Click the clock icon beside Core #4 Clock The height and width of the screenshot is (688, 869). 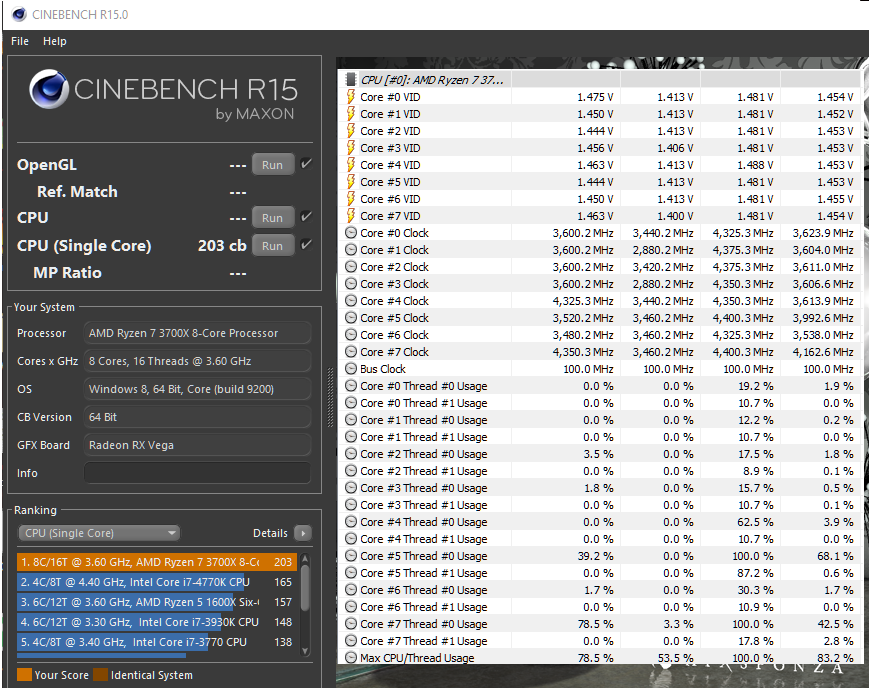click(x=351, y=301)
